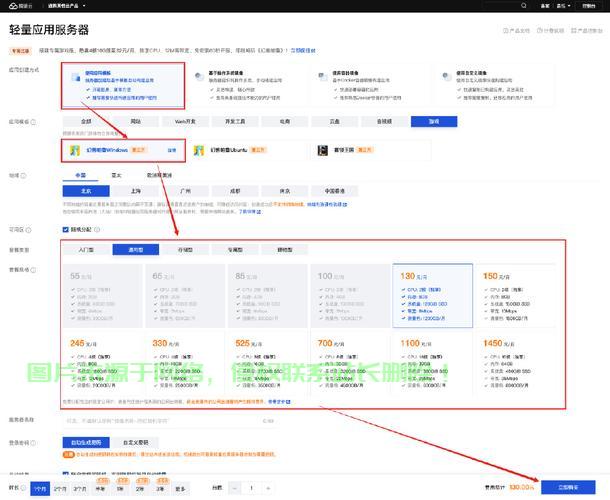Select the custom password option
This screenshot has height=500, width=610.
coord(135,442)
